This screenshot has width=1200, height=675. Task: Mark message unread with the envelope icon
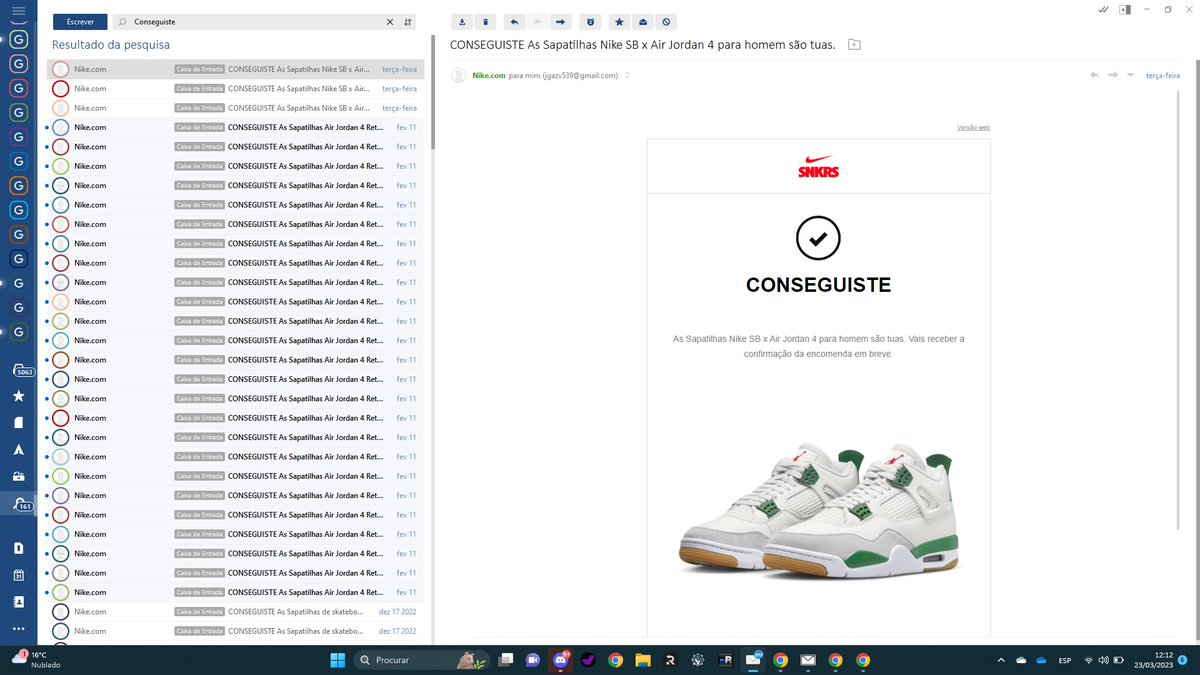pos(642,21)
